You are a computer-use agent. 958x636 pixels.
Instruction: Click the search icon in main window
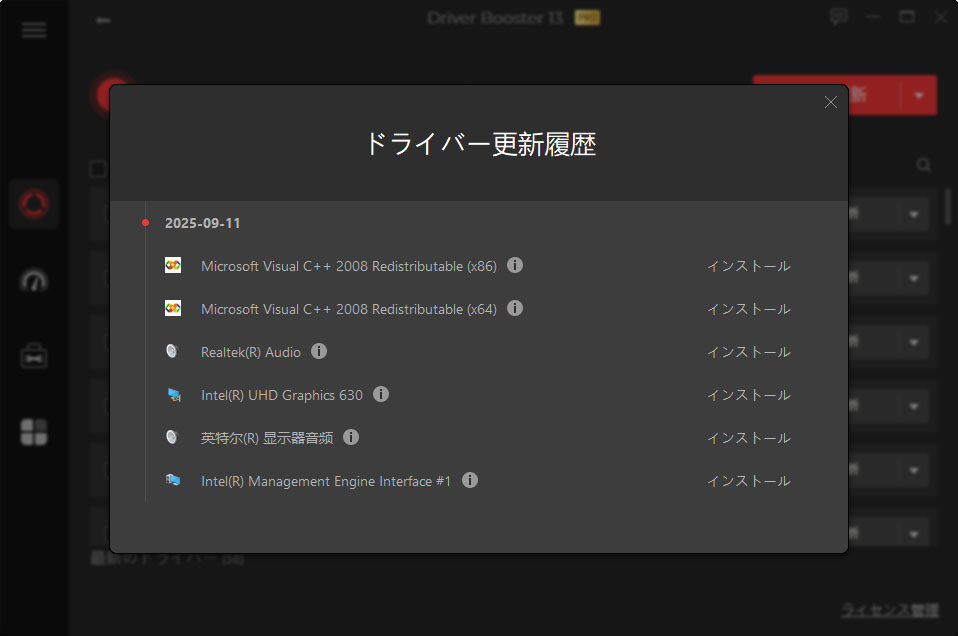point(923,165)
